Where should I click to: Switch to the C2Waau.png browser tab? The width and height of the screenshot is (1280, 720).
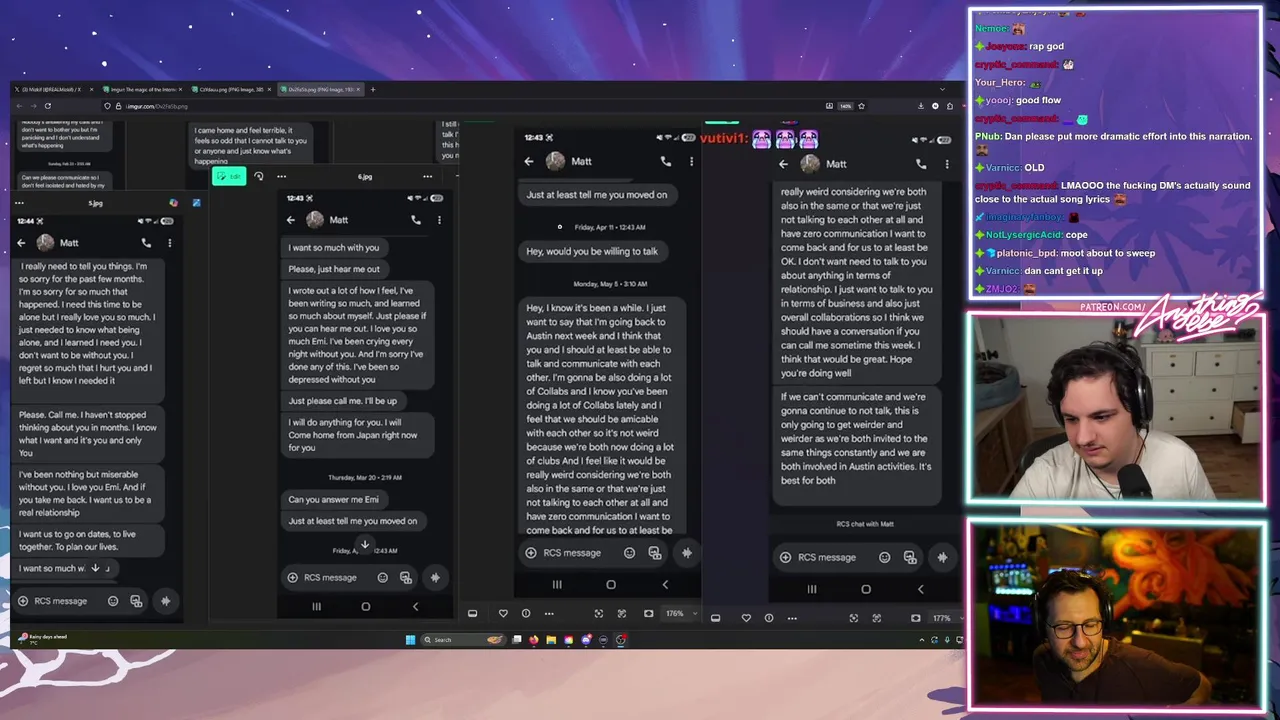coord(231,89)
